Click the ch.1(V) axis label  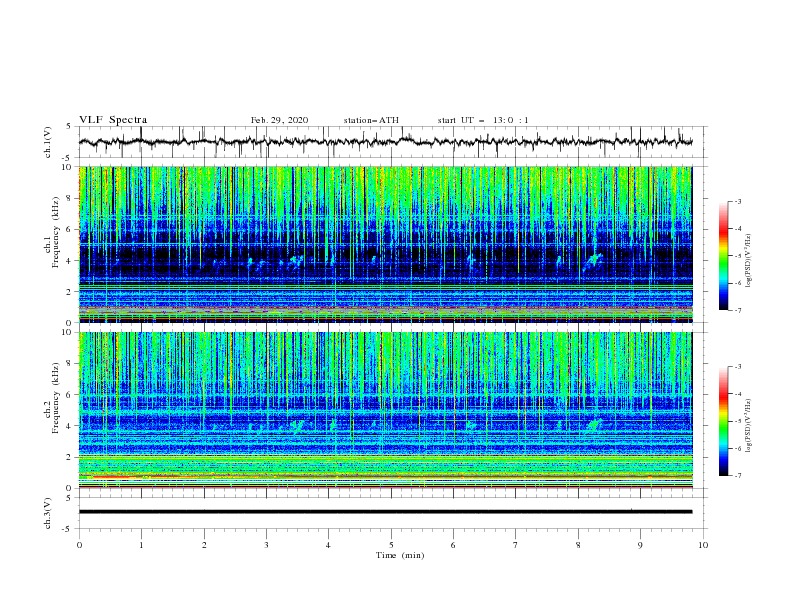pos(48,142)
